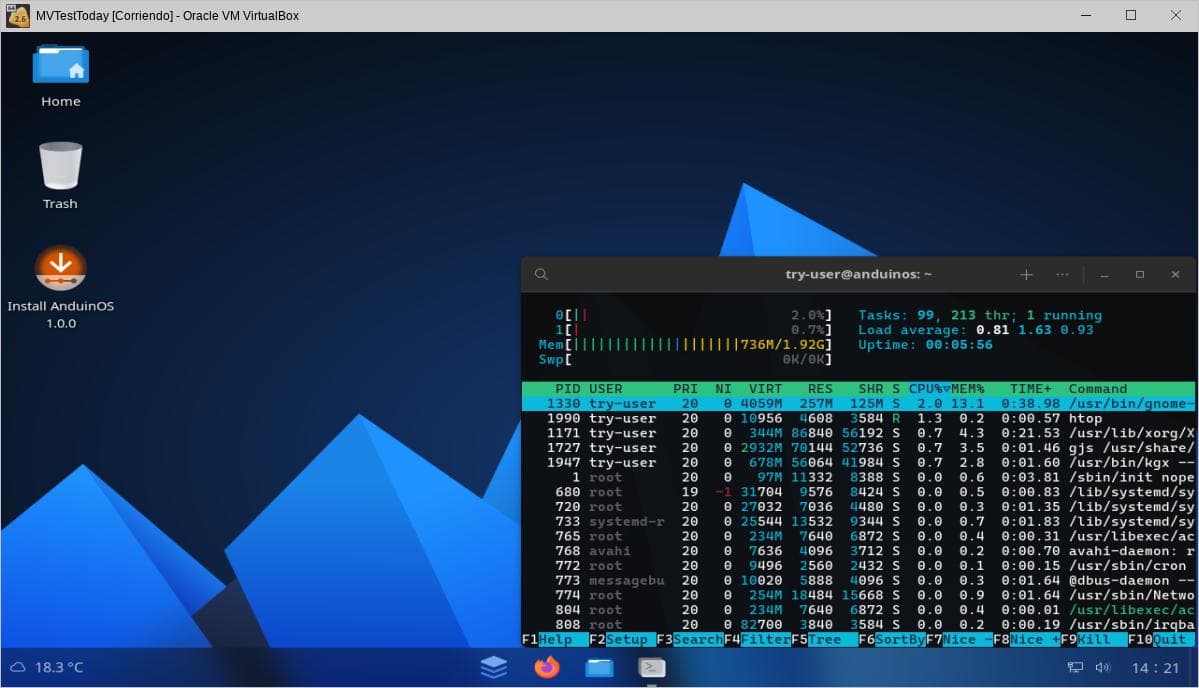Screen dimensions: 1199x688
Task: Click the Tasks summary line in htop
Action: coord(980,315)
